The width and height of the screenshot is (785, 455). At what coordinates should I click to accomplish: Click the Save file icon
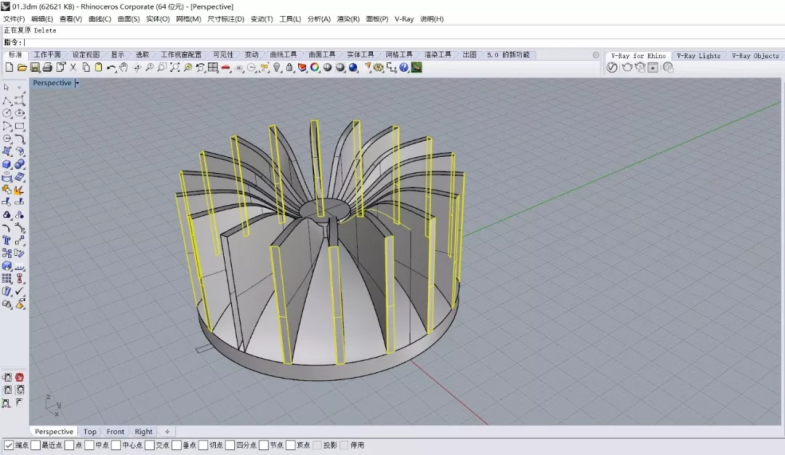coord(34,67)
